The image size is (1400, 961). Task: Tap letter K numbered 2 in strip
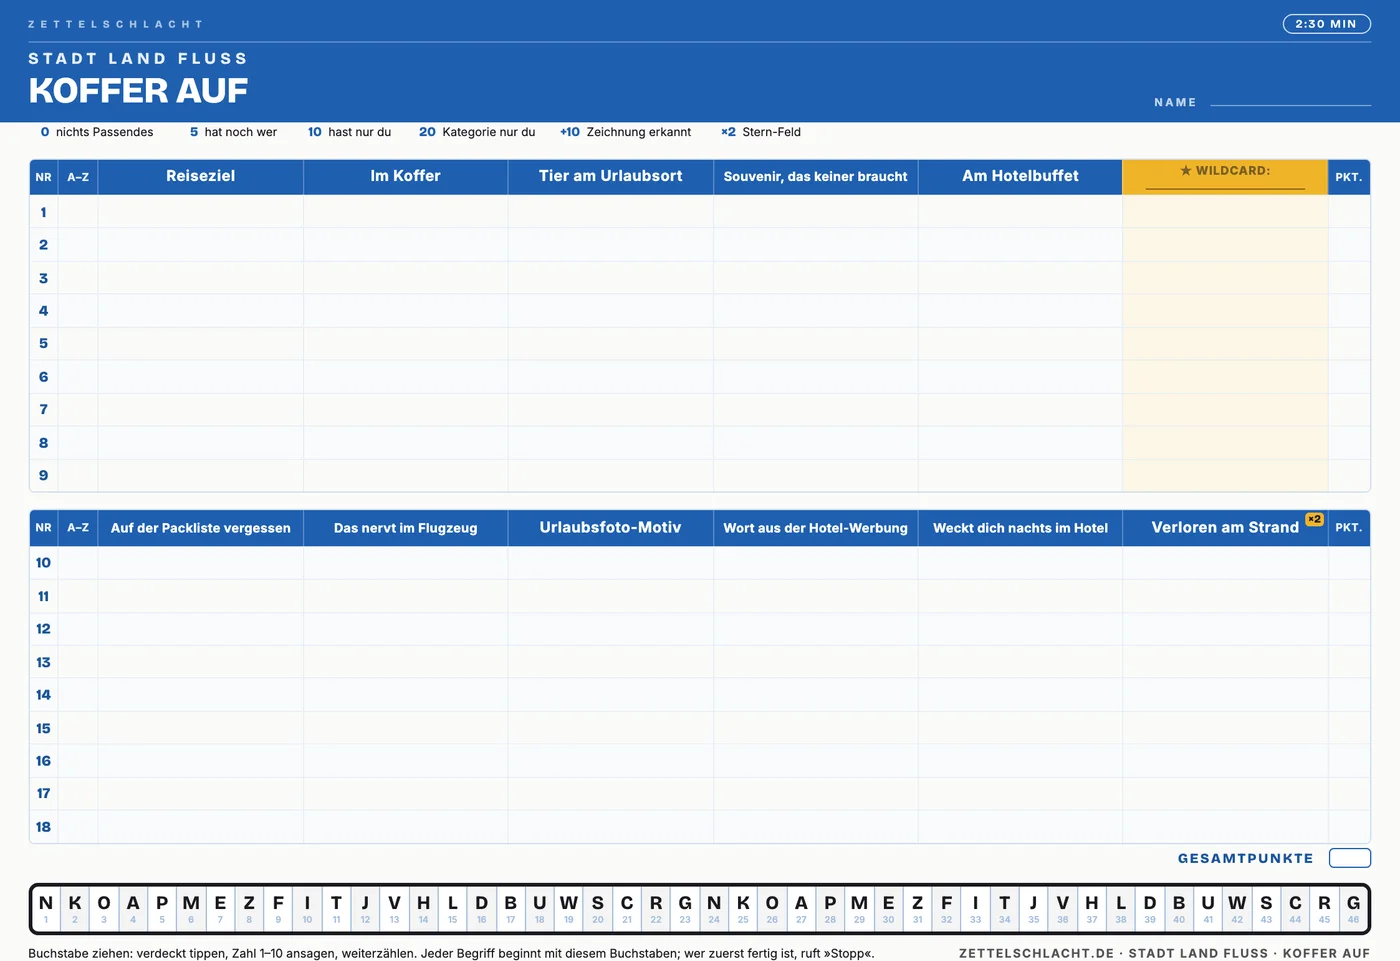coord(75,908)
